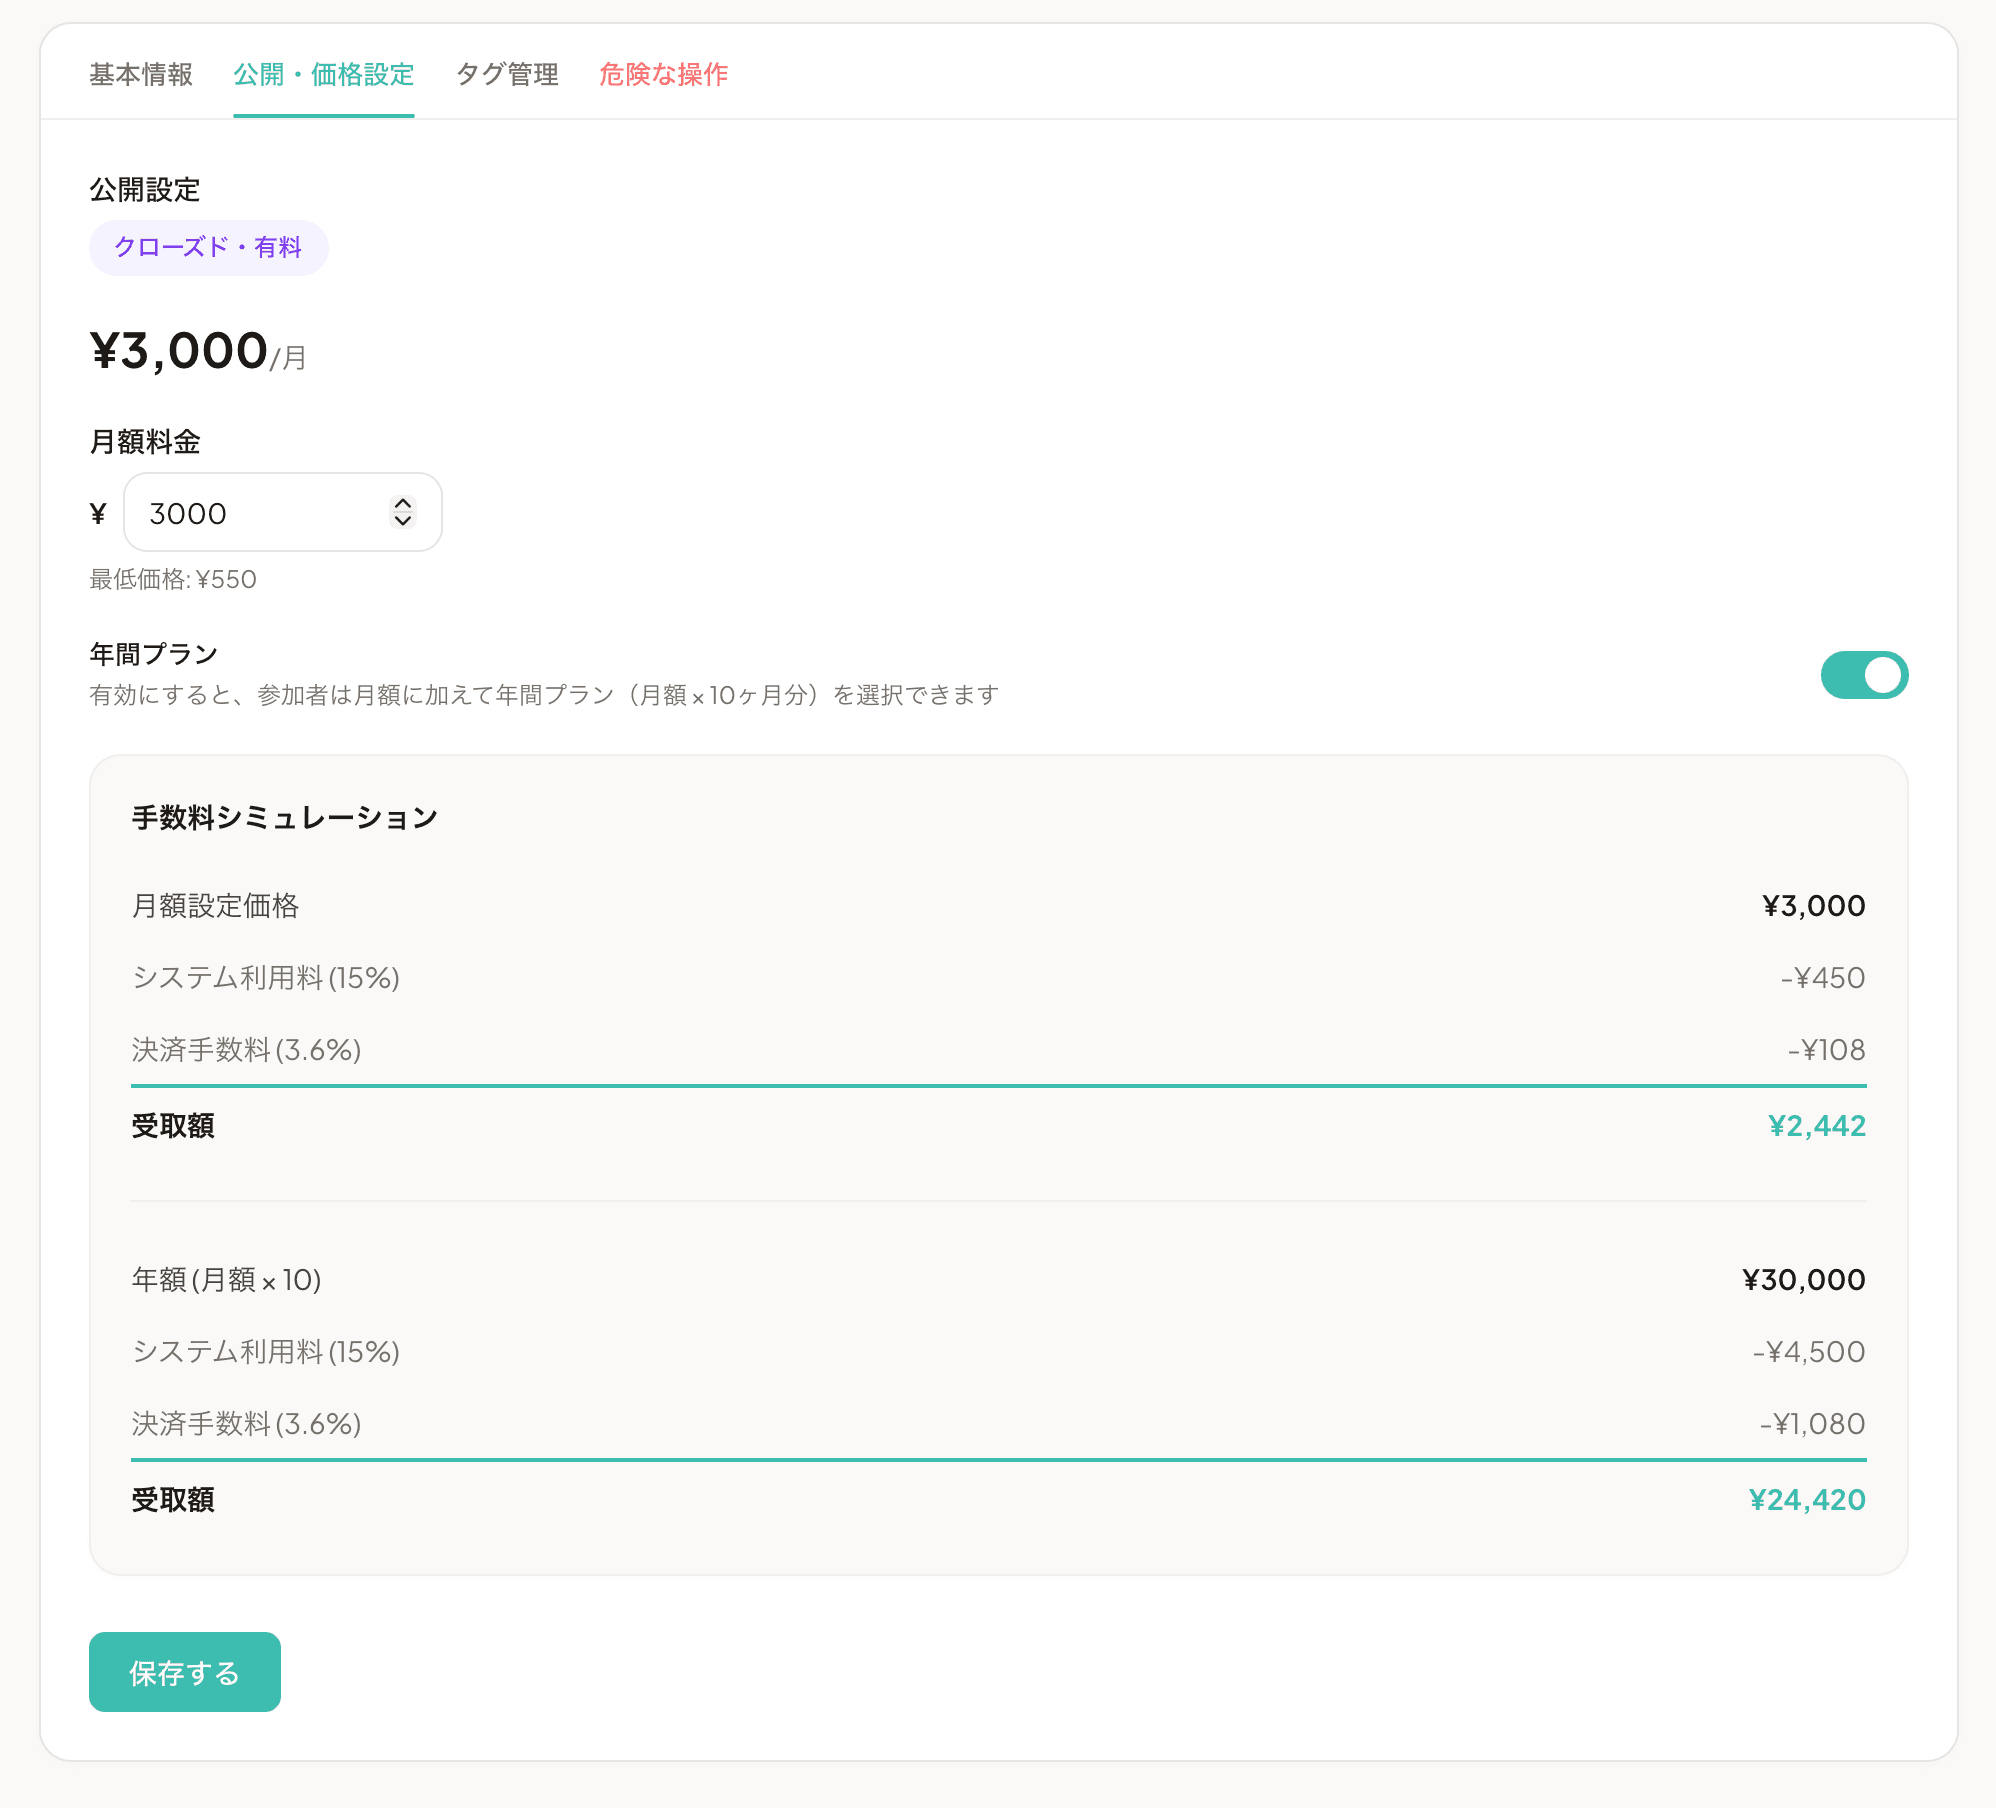Click the 受取額 ¥2,442 amount
Viewport: 1996px width, 1808px height.
(1818, 1126)
